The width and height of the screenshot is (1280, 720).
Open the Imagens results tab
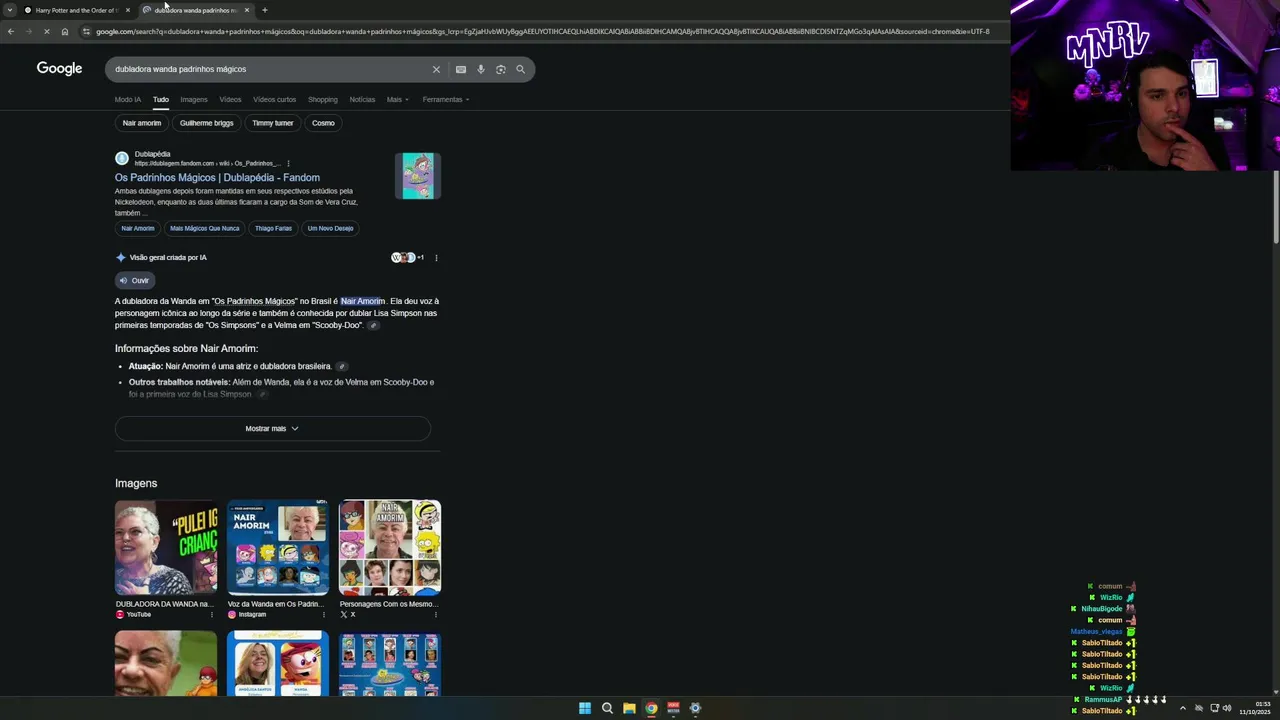pyautogui.click(x=194, y=100)
